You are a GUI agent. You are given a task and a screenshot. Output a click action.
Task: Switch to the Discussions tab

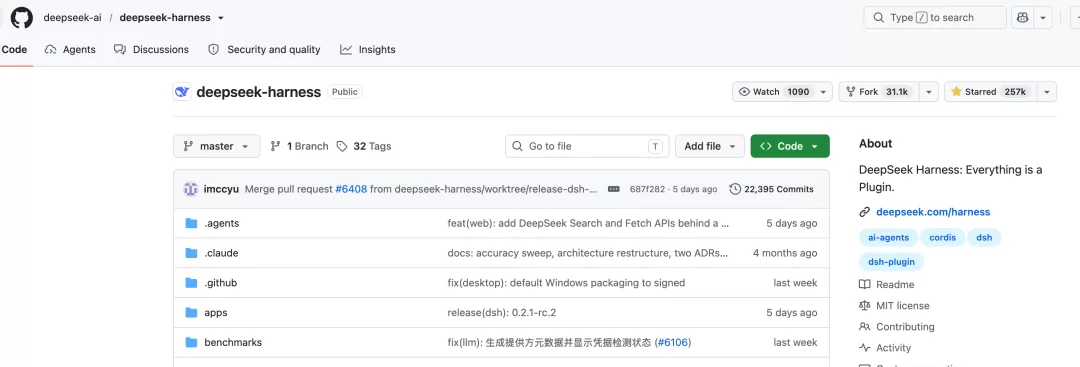152,50
